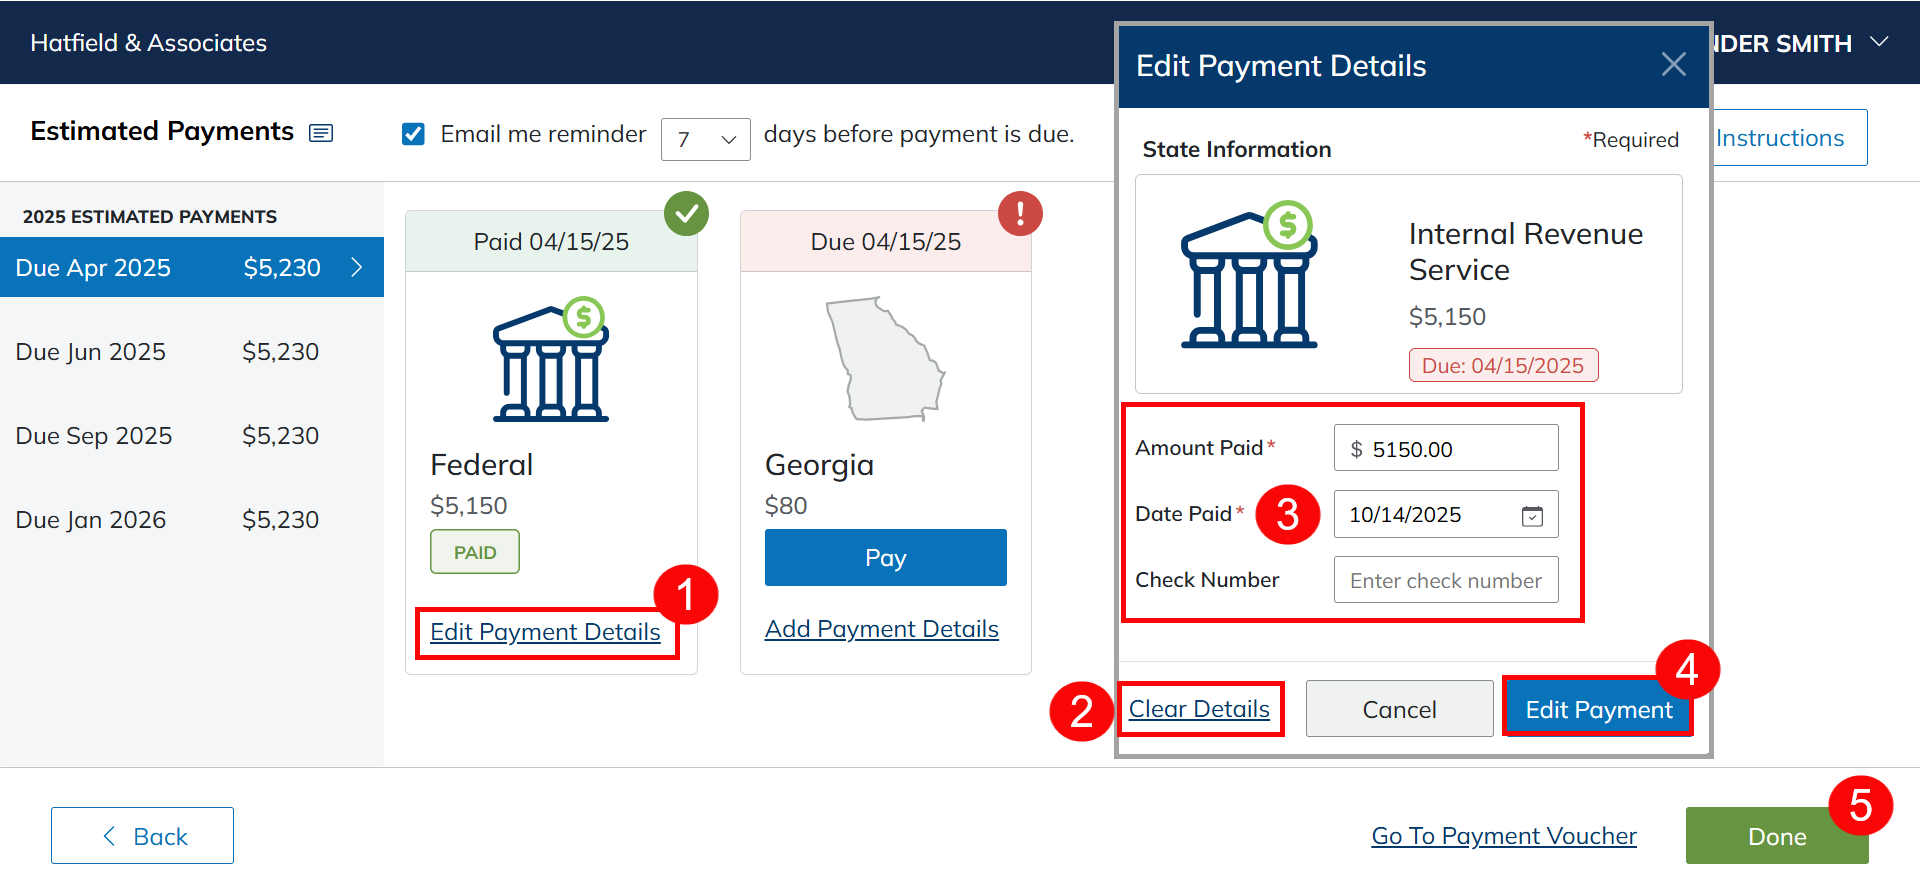Screen dimensions: 1920x887
Task: Open the reminder days dropdown
Action: coord(705,139)
